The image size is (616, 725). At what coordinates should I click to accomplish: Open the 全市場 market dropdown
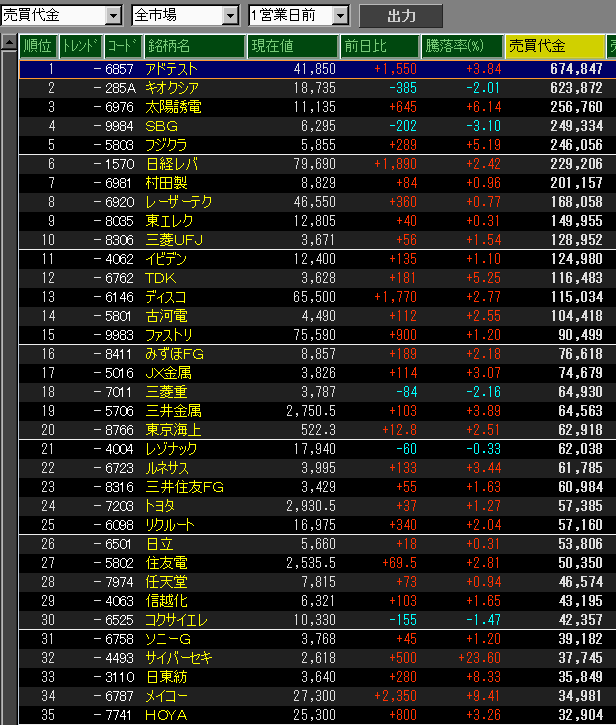tap(230, 16)
